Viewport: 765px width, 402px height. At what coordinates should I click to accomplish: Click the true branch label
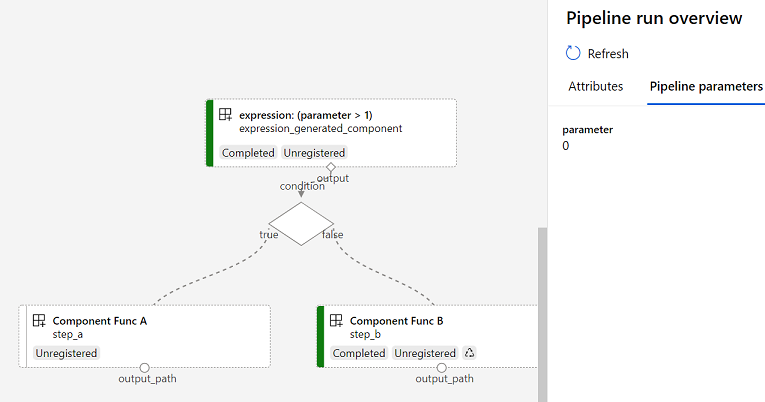point(269,235)
